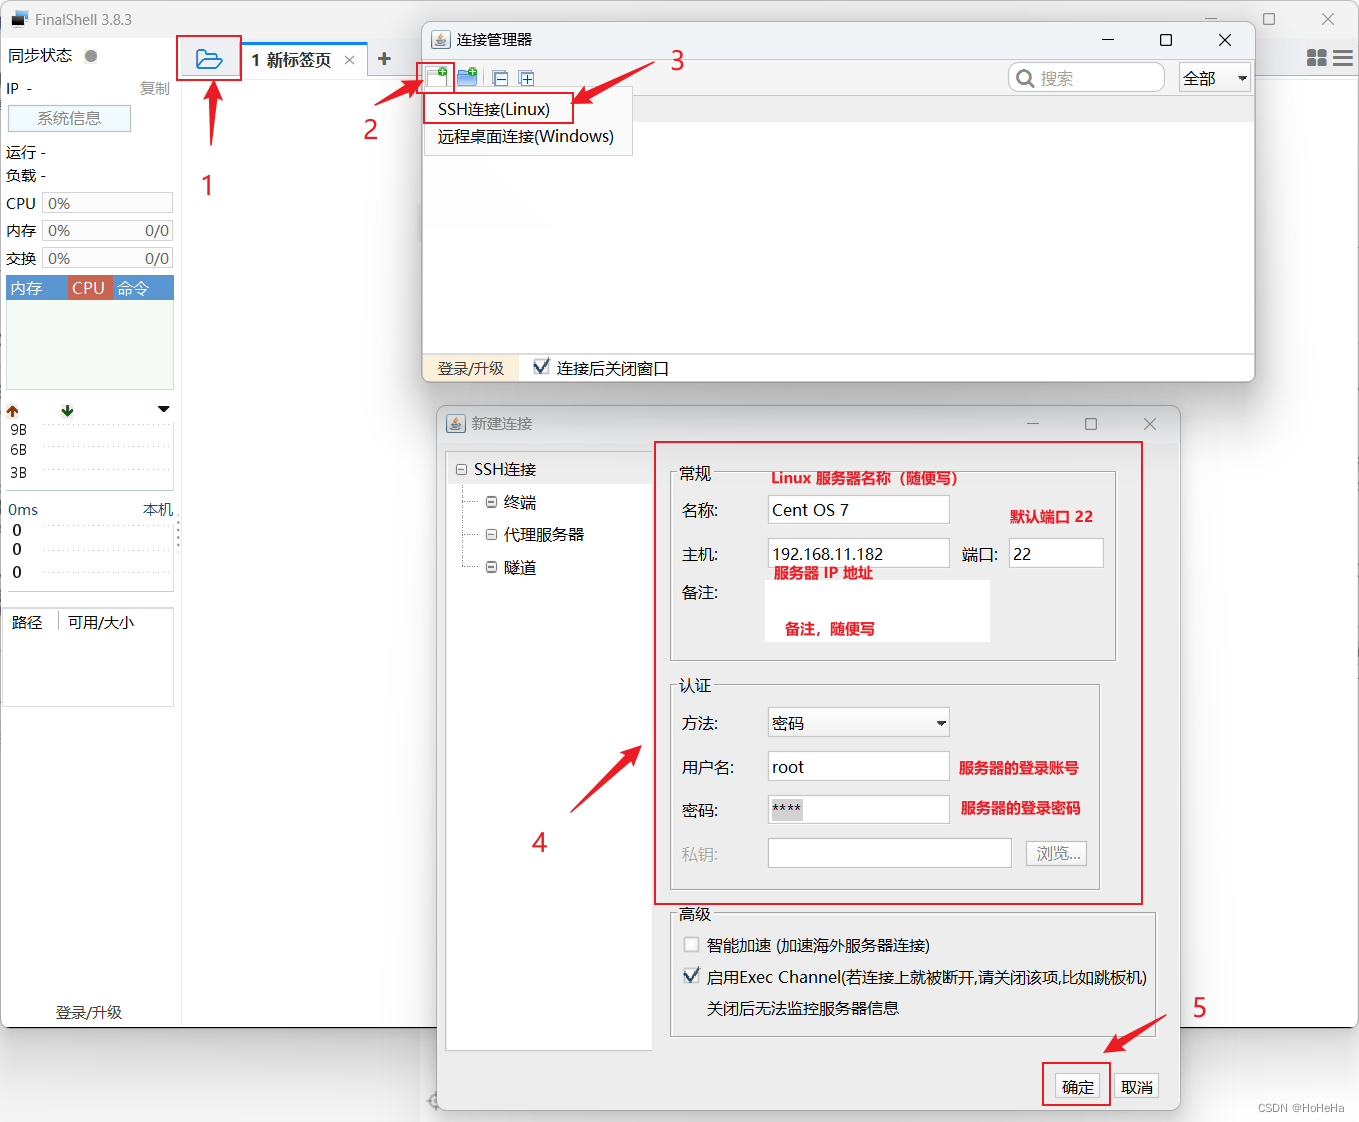Click the 主机 field with 192.168.11.182

pyautogui.click(x=859, y=554)
